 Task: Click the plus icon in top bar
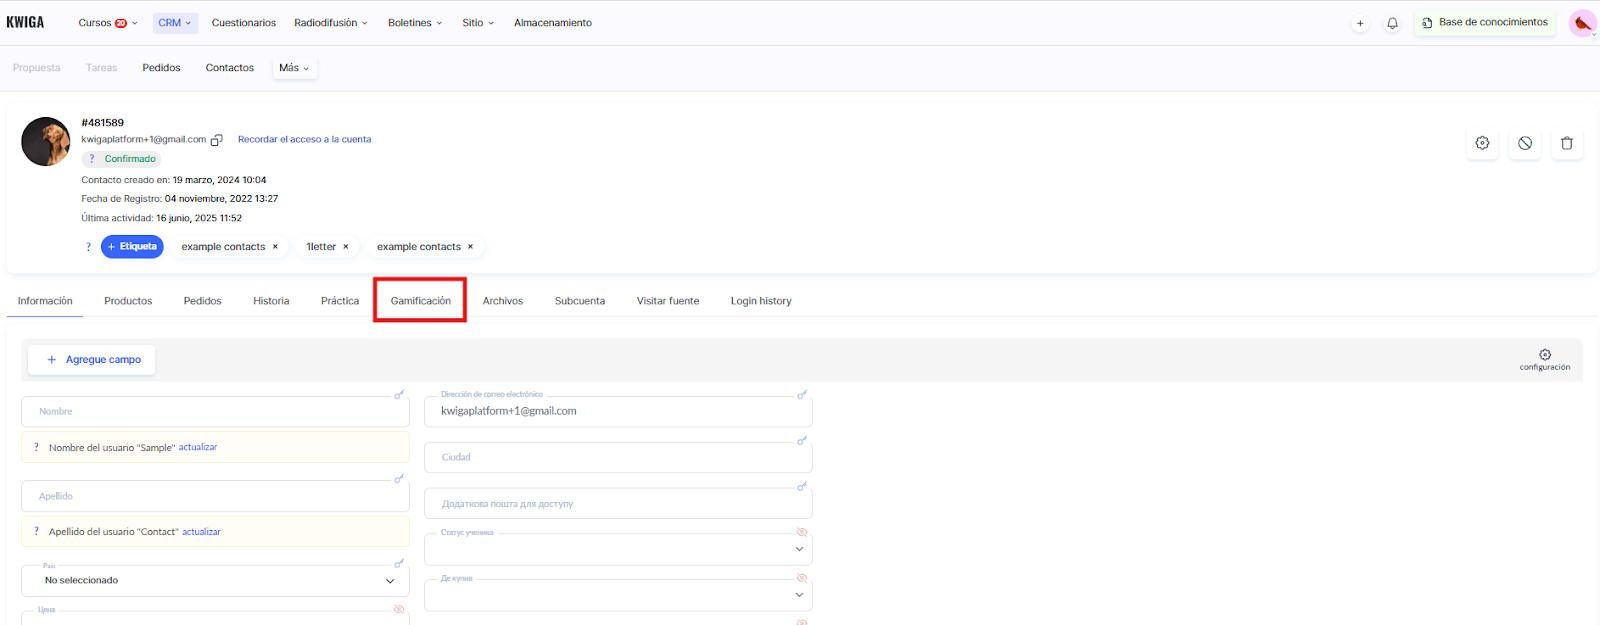[x=1360, y=23]
